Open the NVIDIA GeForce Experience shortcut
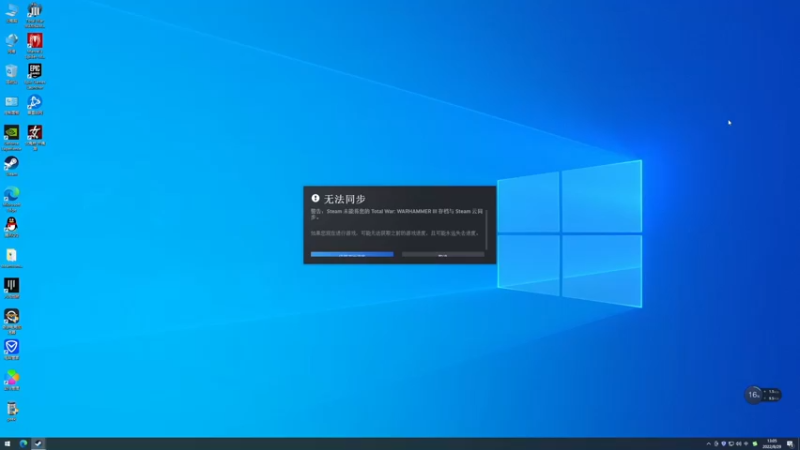Screen dimensions: 800x450 tap(11, 137)
